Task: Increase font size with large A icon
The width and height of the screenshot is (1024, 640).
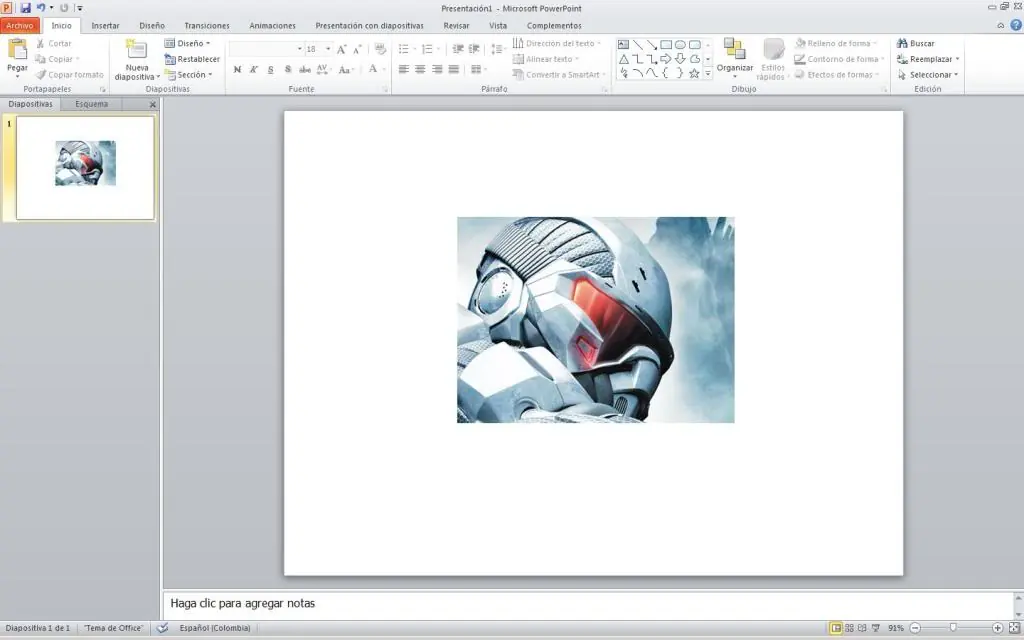Action: (x=342, y=49)
